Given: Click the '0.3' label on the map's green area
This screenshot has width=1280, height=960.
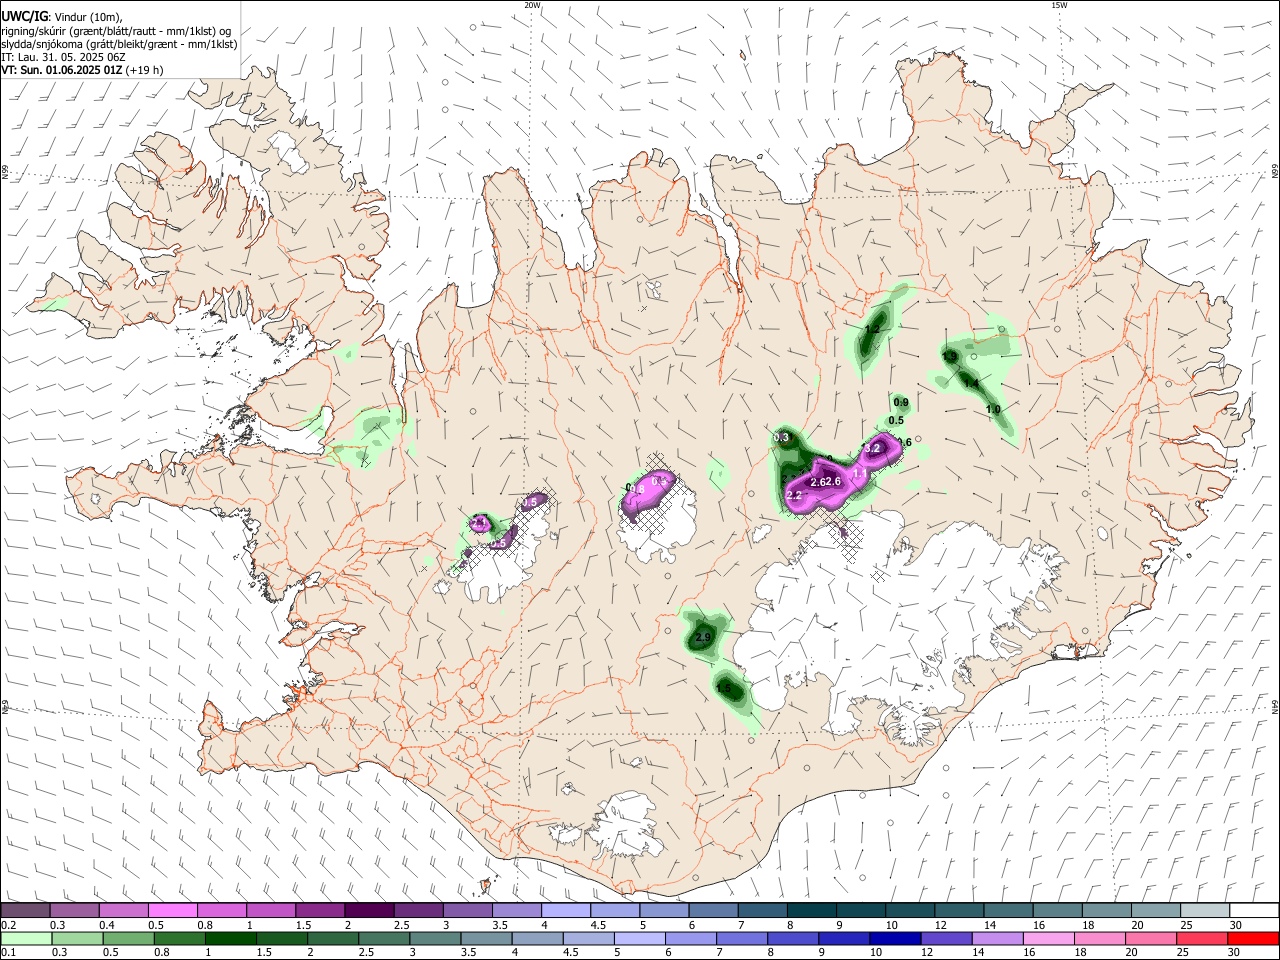Looking at the screenshot, I should point(782,438).
